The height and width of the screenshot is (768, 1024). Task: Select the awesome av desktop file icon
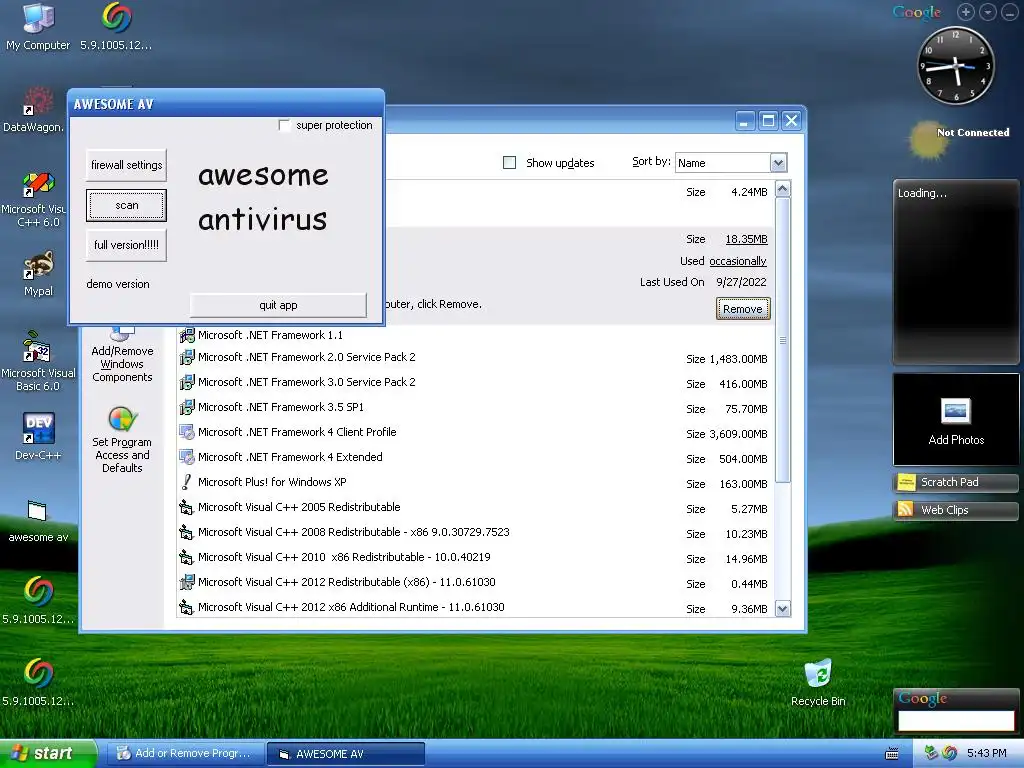pos(38,520)
